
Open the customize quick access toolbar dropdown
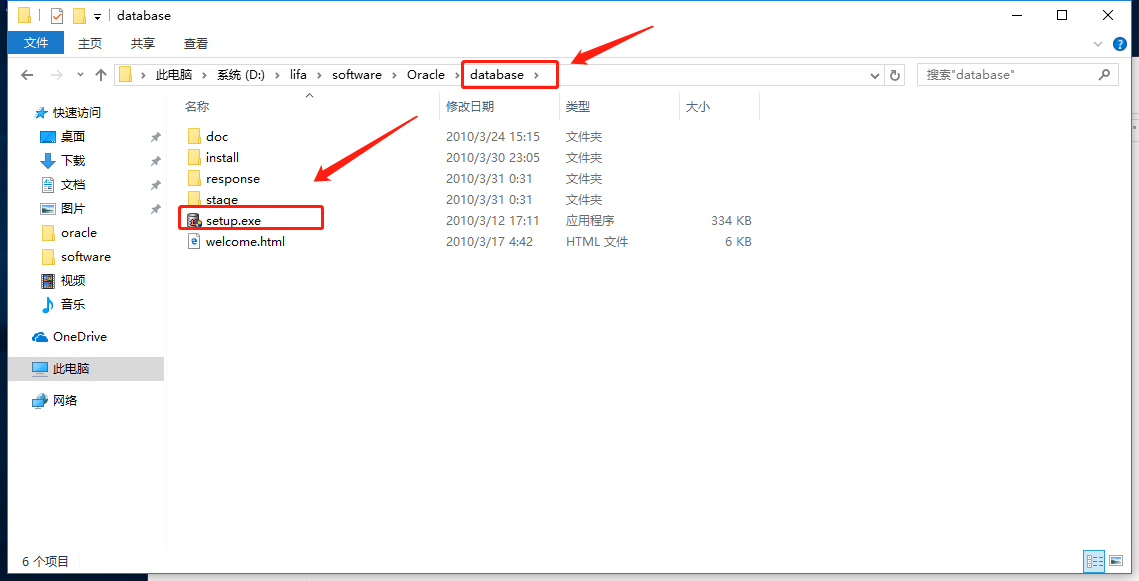97,16
